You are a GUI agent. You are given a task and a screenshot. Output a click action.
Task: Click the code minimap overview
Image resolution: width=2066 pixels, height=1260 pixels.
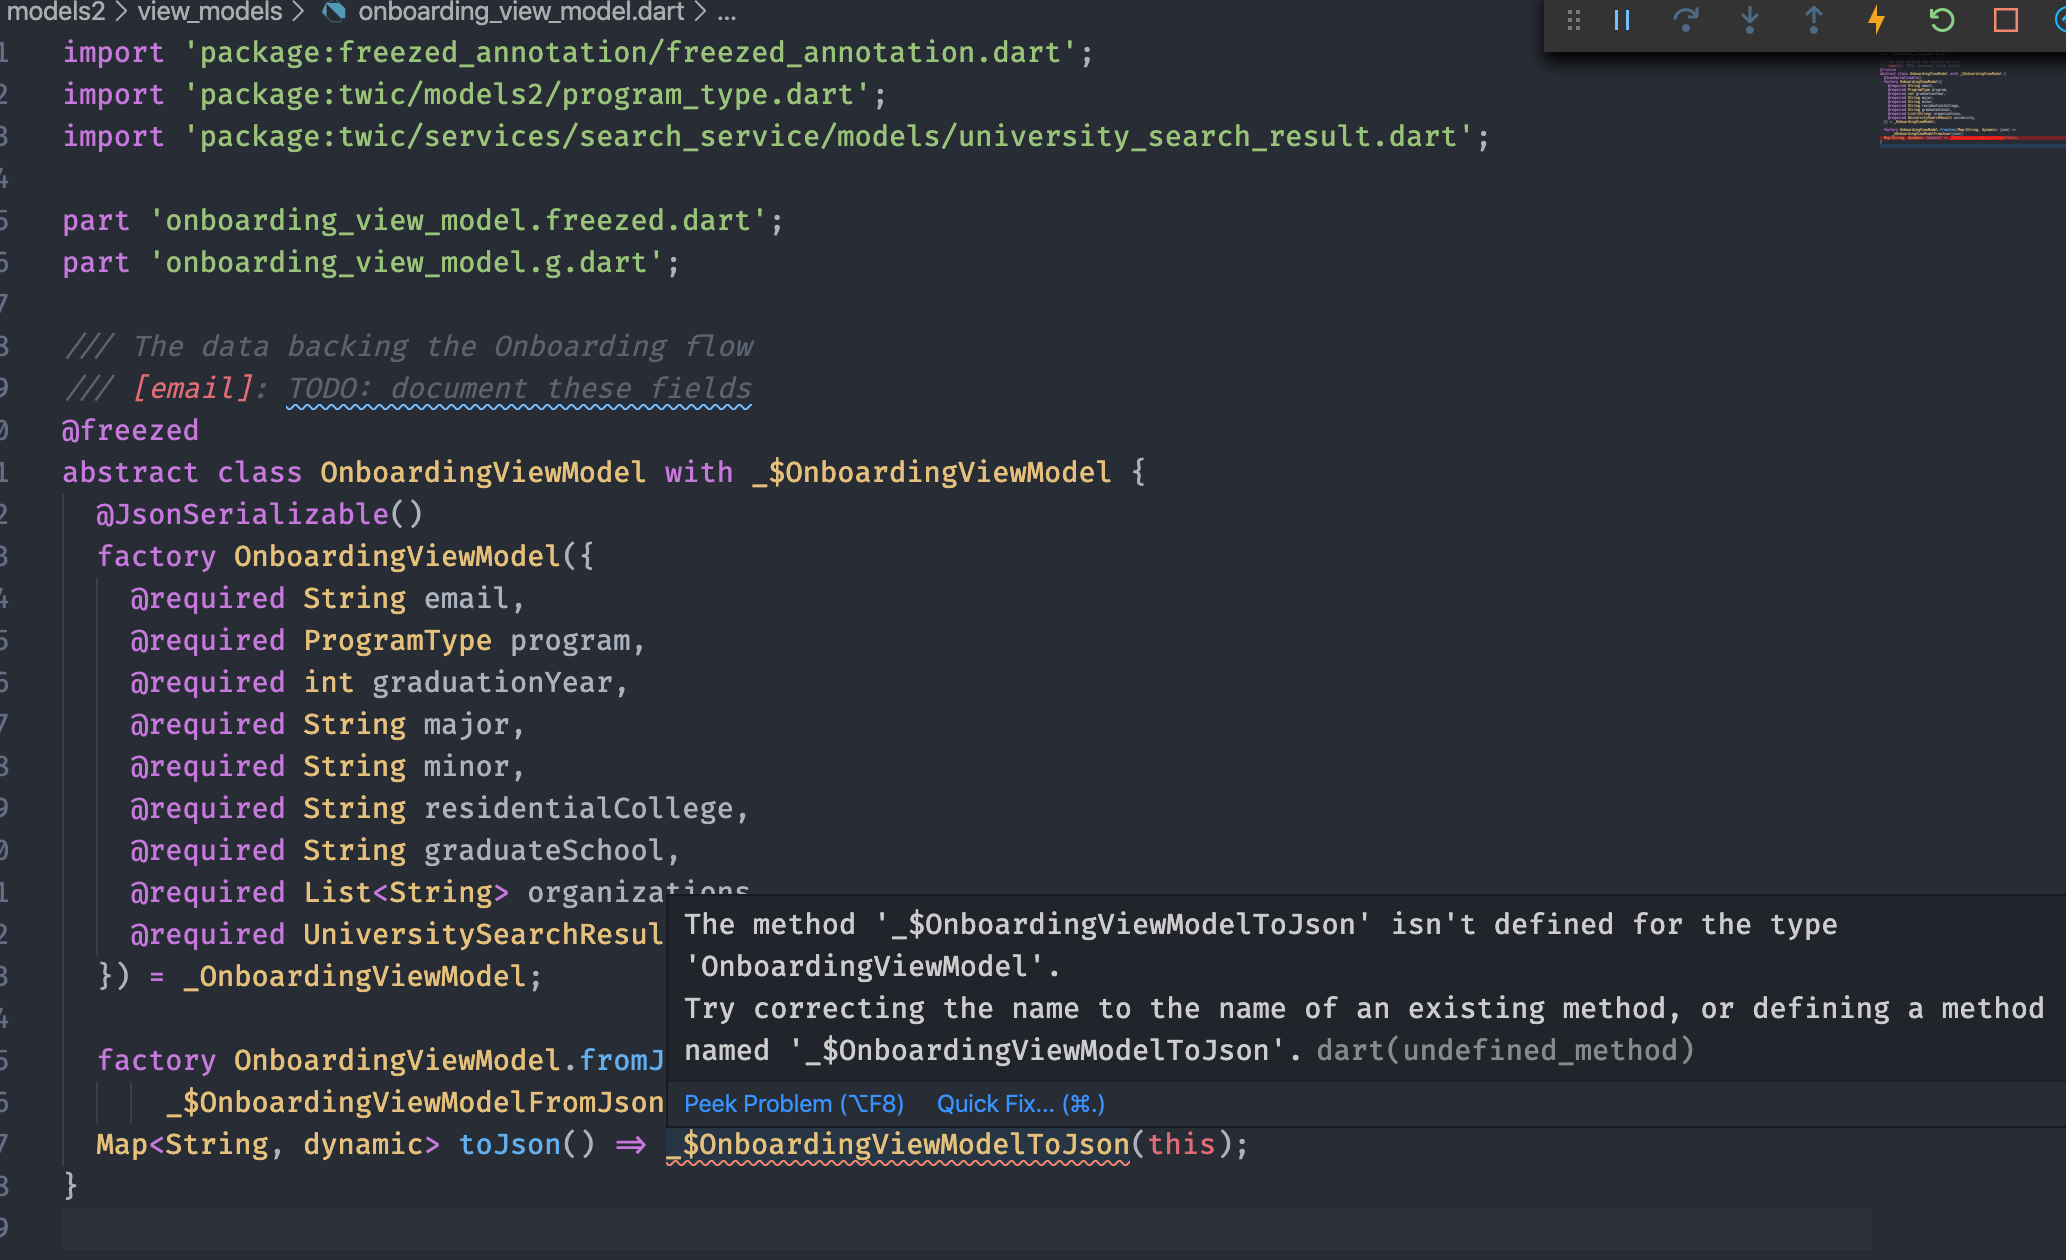pos(1971,100)
